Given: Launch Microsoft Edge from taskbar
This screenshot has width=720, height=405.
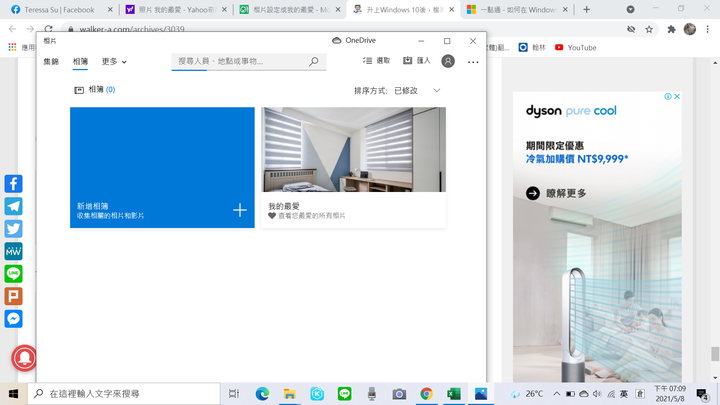Looking at the screenshot, I should (262, 394).
